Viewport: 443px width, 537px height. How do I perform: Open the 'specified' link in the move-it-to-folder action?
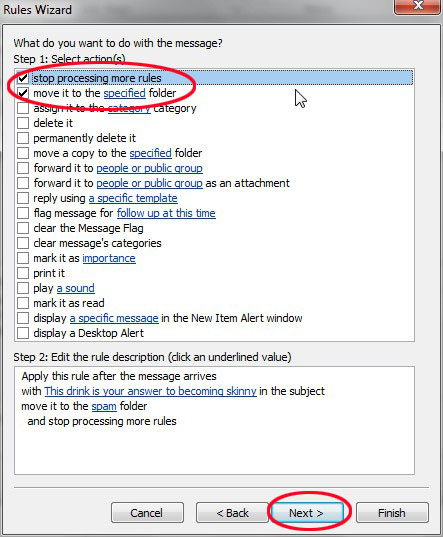[x=125, y=93]
